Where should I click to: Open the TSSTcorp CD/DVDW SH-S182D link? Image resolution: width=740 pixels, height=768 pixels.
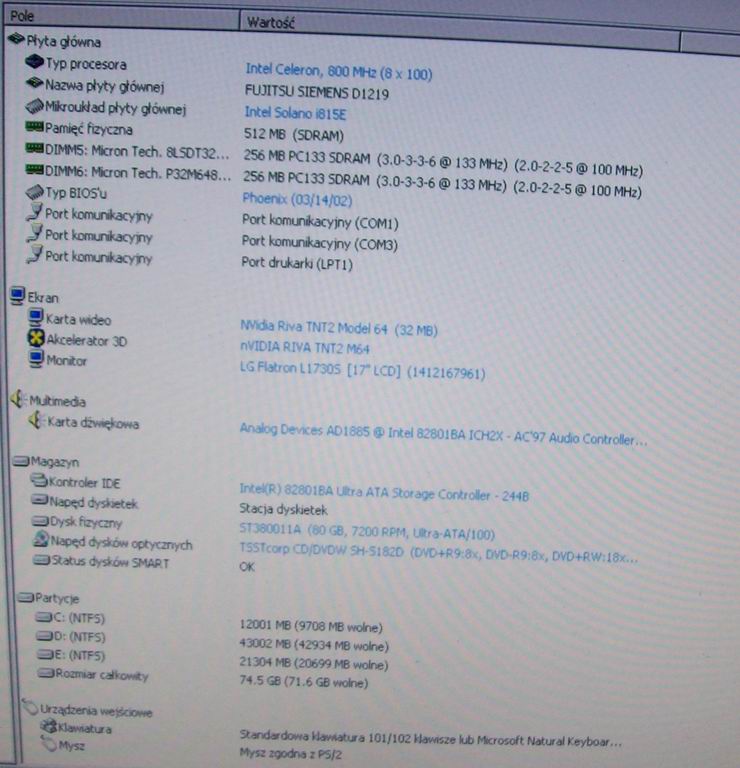point(438,552)
